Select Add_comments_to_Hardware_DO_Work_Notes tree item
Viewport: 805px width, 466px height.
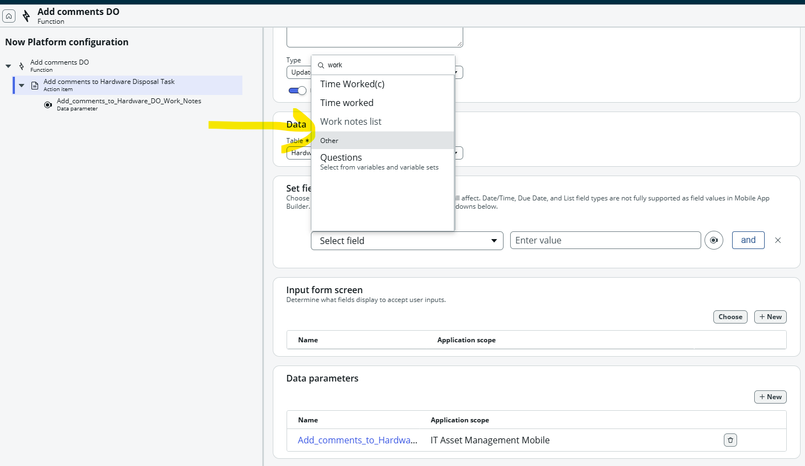(128, 104)
